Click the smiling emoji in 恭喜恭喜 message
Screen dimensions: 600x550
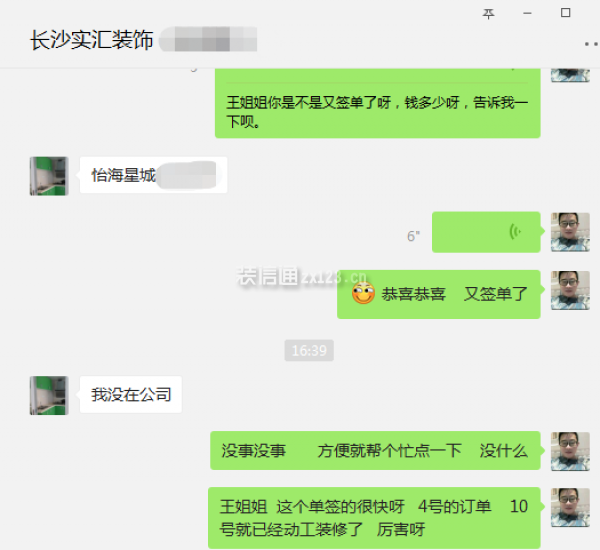pyautogui.click(x=363, y=294)
